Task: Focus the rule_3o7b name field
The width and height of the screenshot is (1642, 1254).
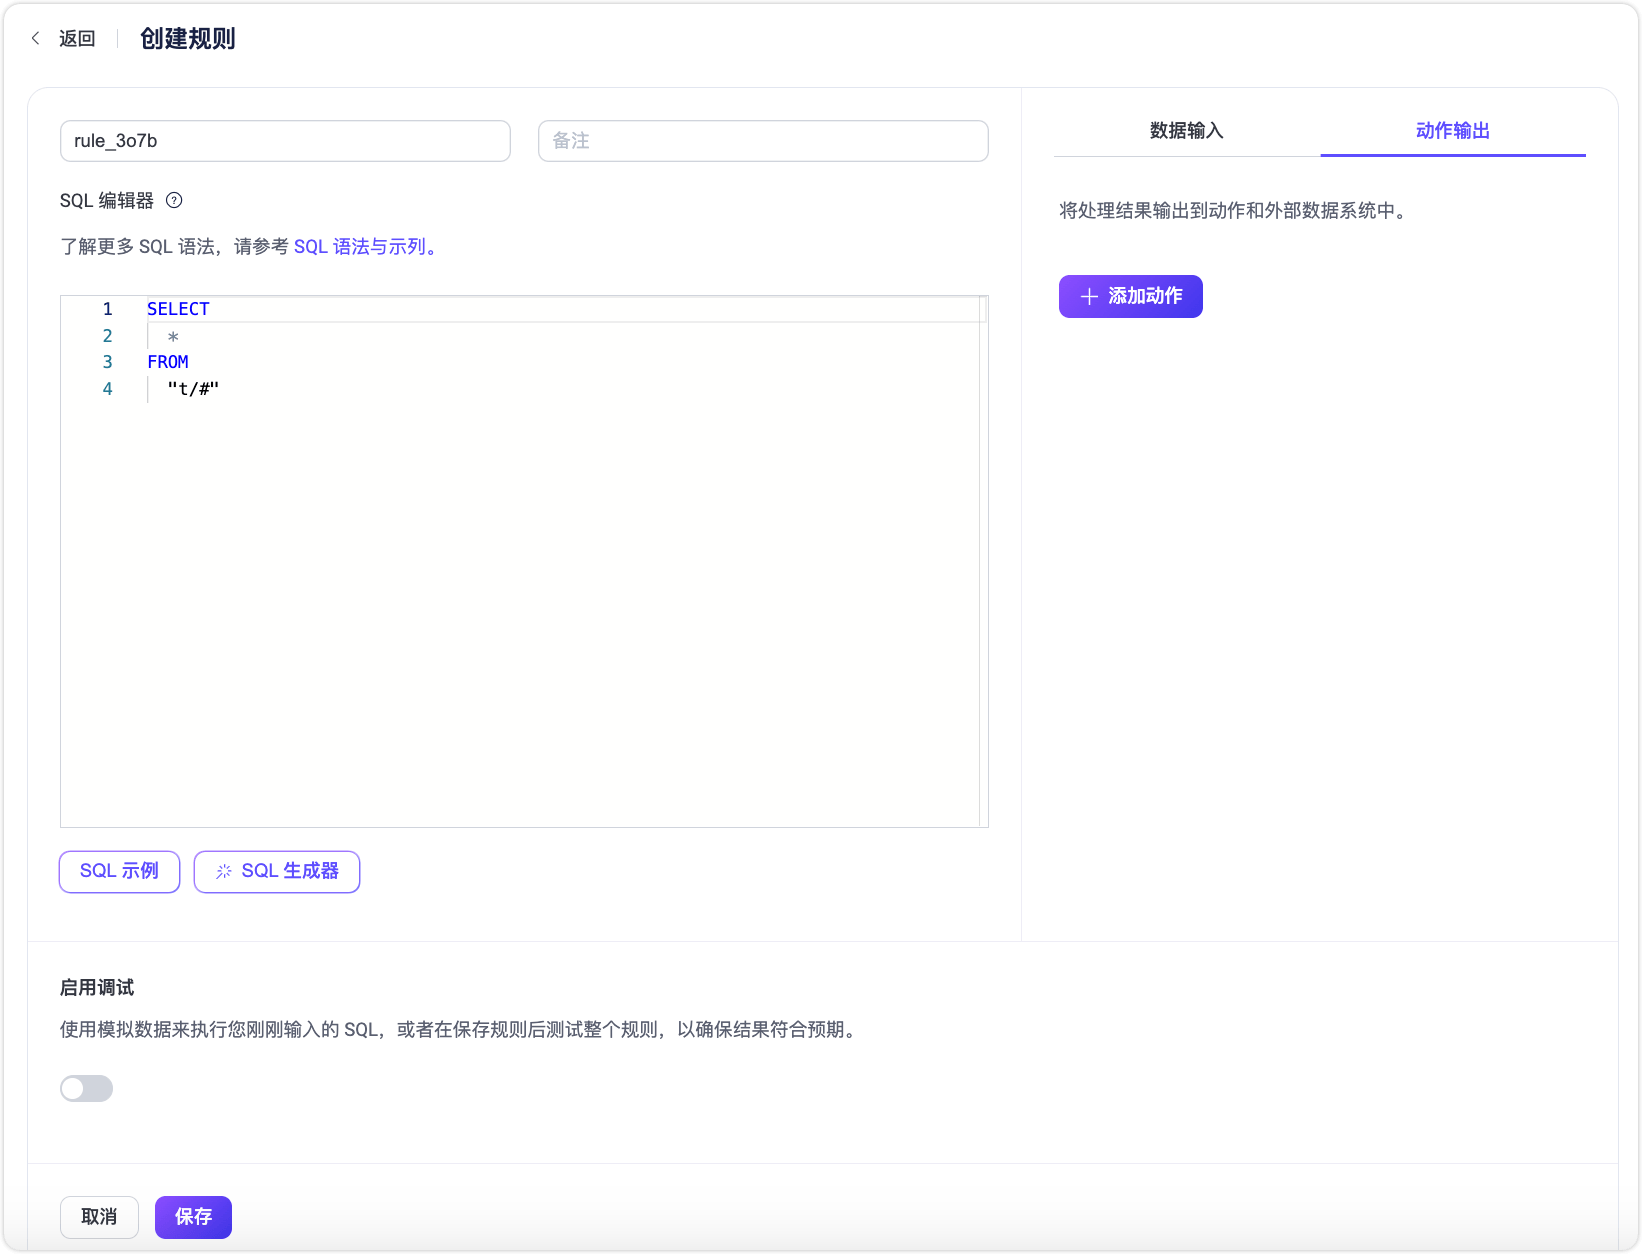Action: point(285,141)
